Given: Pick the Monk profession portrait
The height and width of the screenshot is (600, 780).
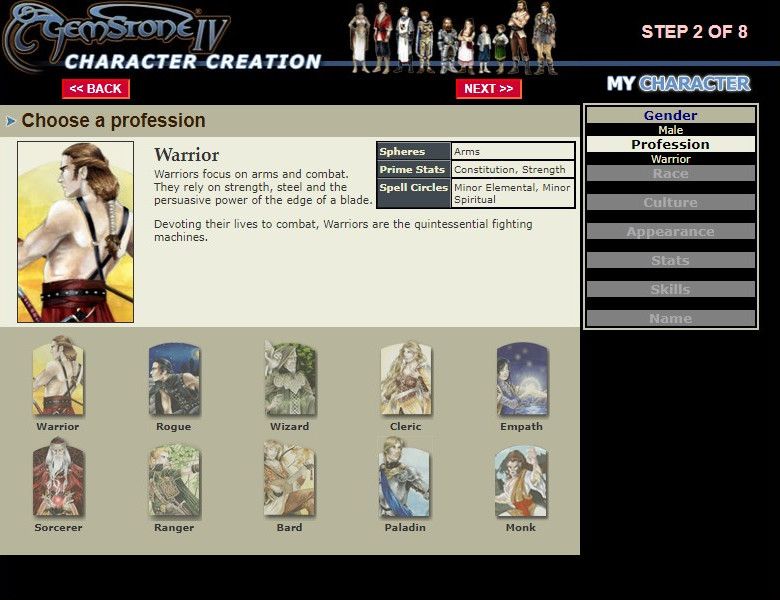Looking at the screenshot, I should 522,478.
